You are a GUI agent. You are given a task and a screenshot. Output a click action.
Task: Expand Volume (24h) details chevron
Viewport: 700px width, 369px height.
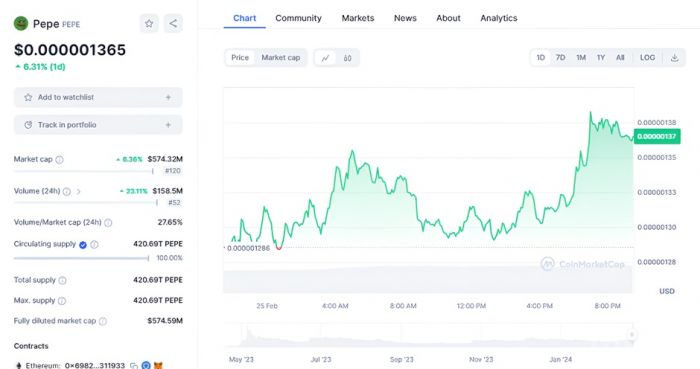[x=79, y=191]
